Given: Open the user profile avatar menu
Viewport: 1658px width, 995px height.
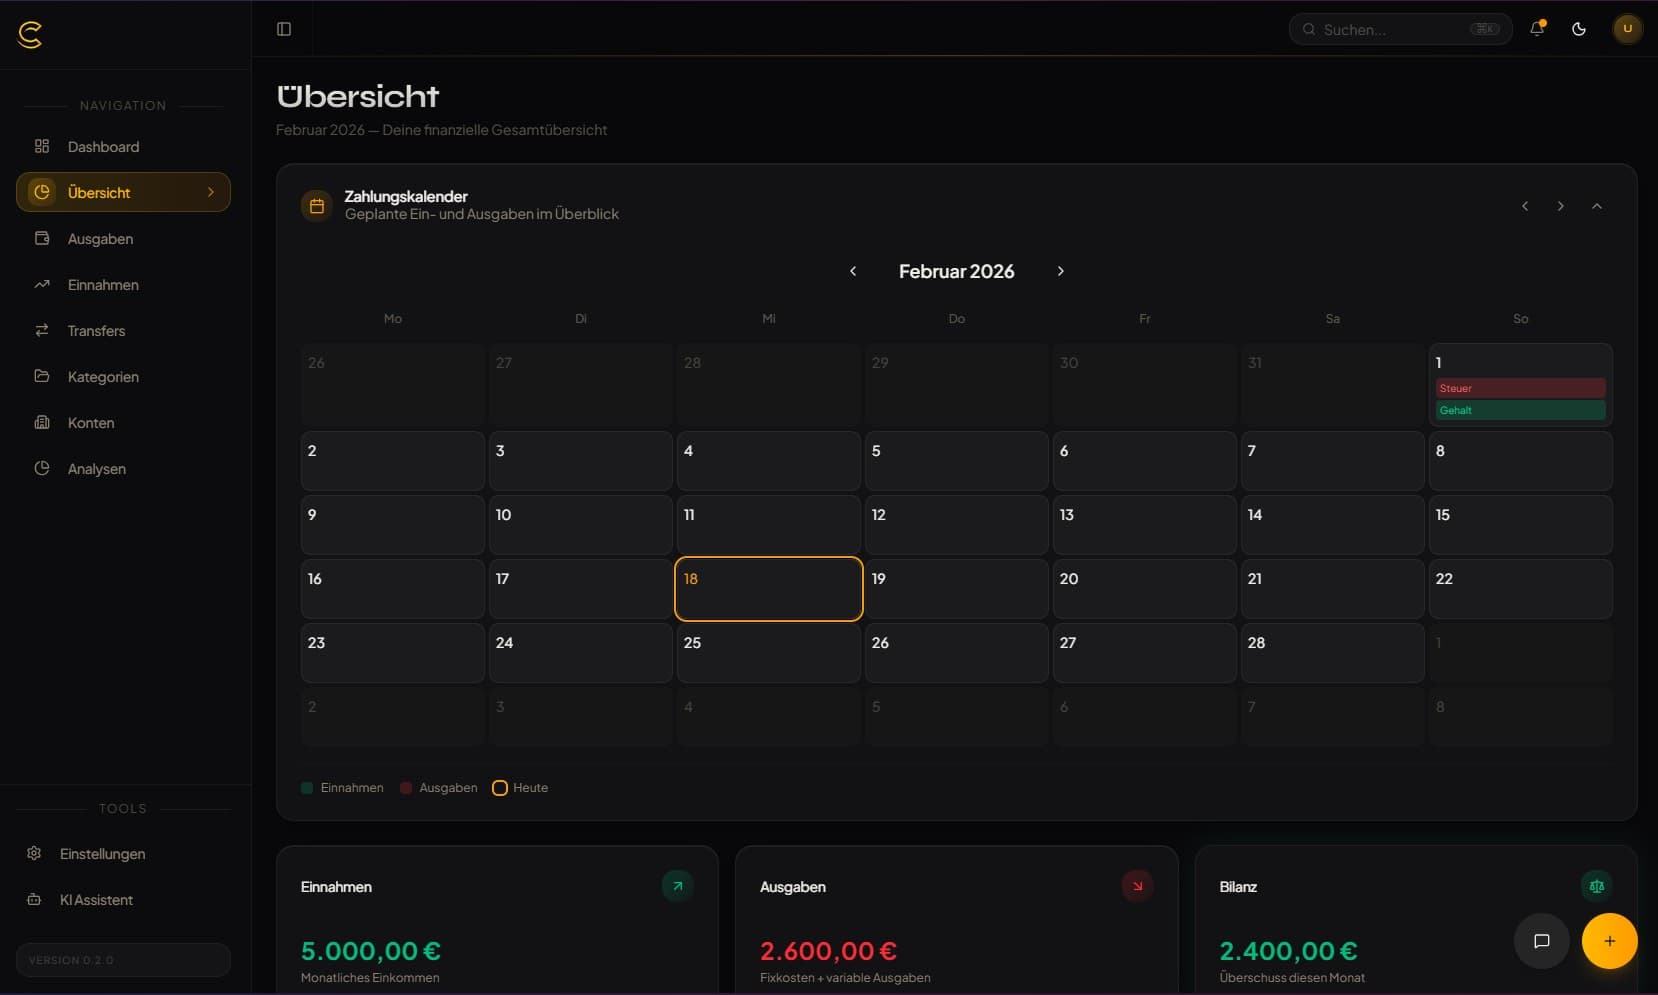Looking at the screenshot, I should [1627, 29].
